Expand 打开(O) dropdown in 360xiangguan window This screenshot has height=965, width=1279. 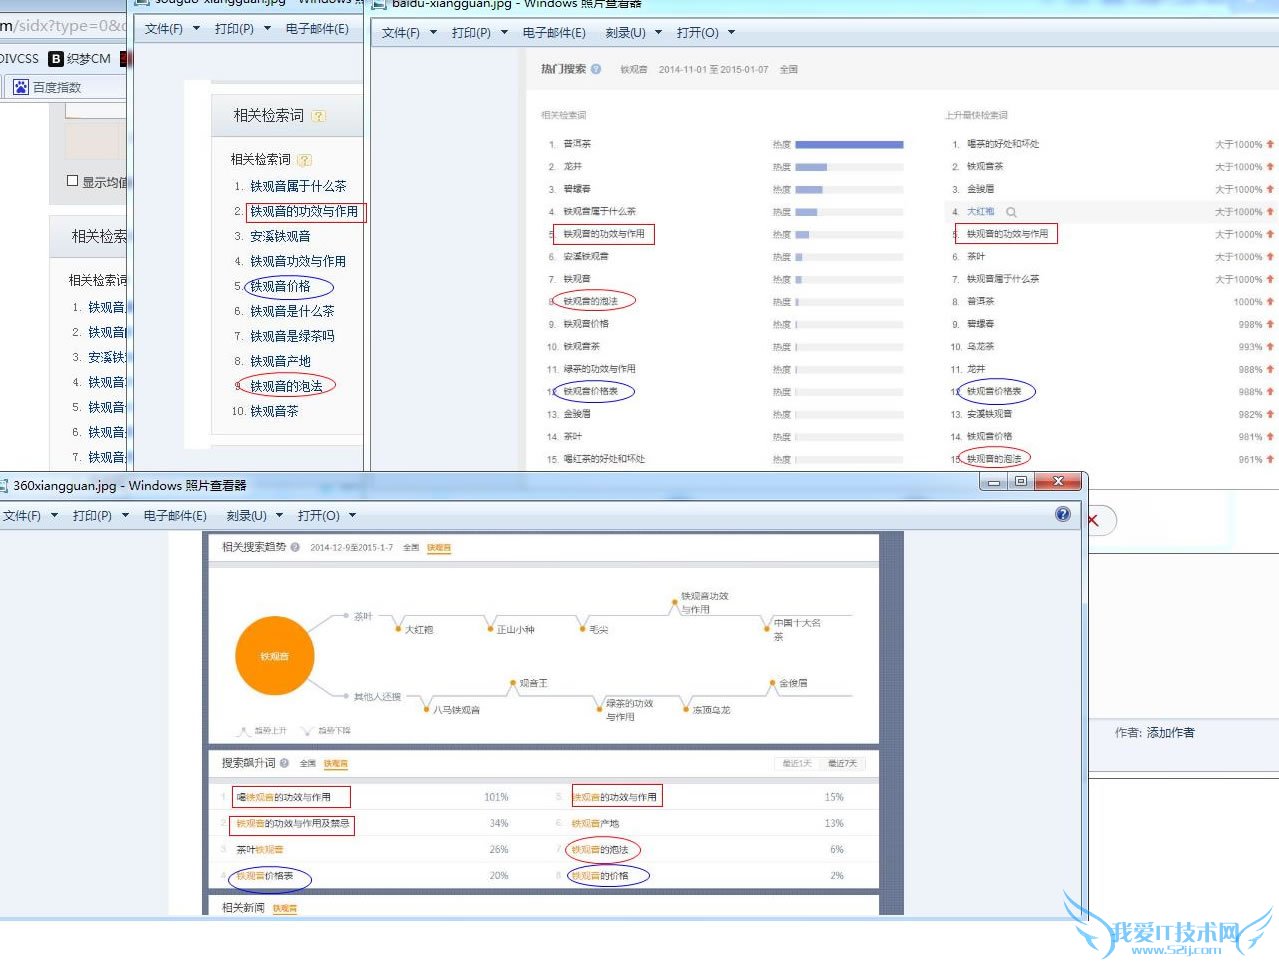point(326,516)
